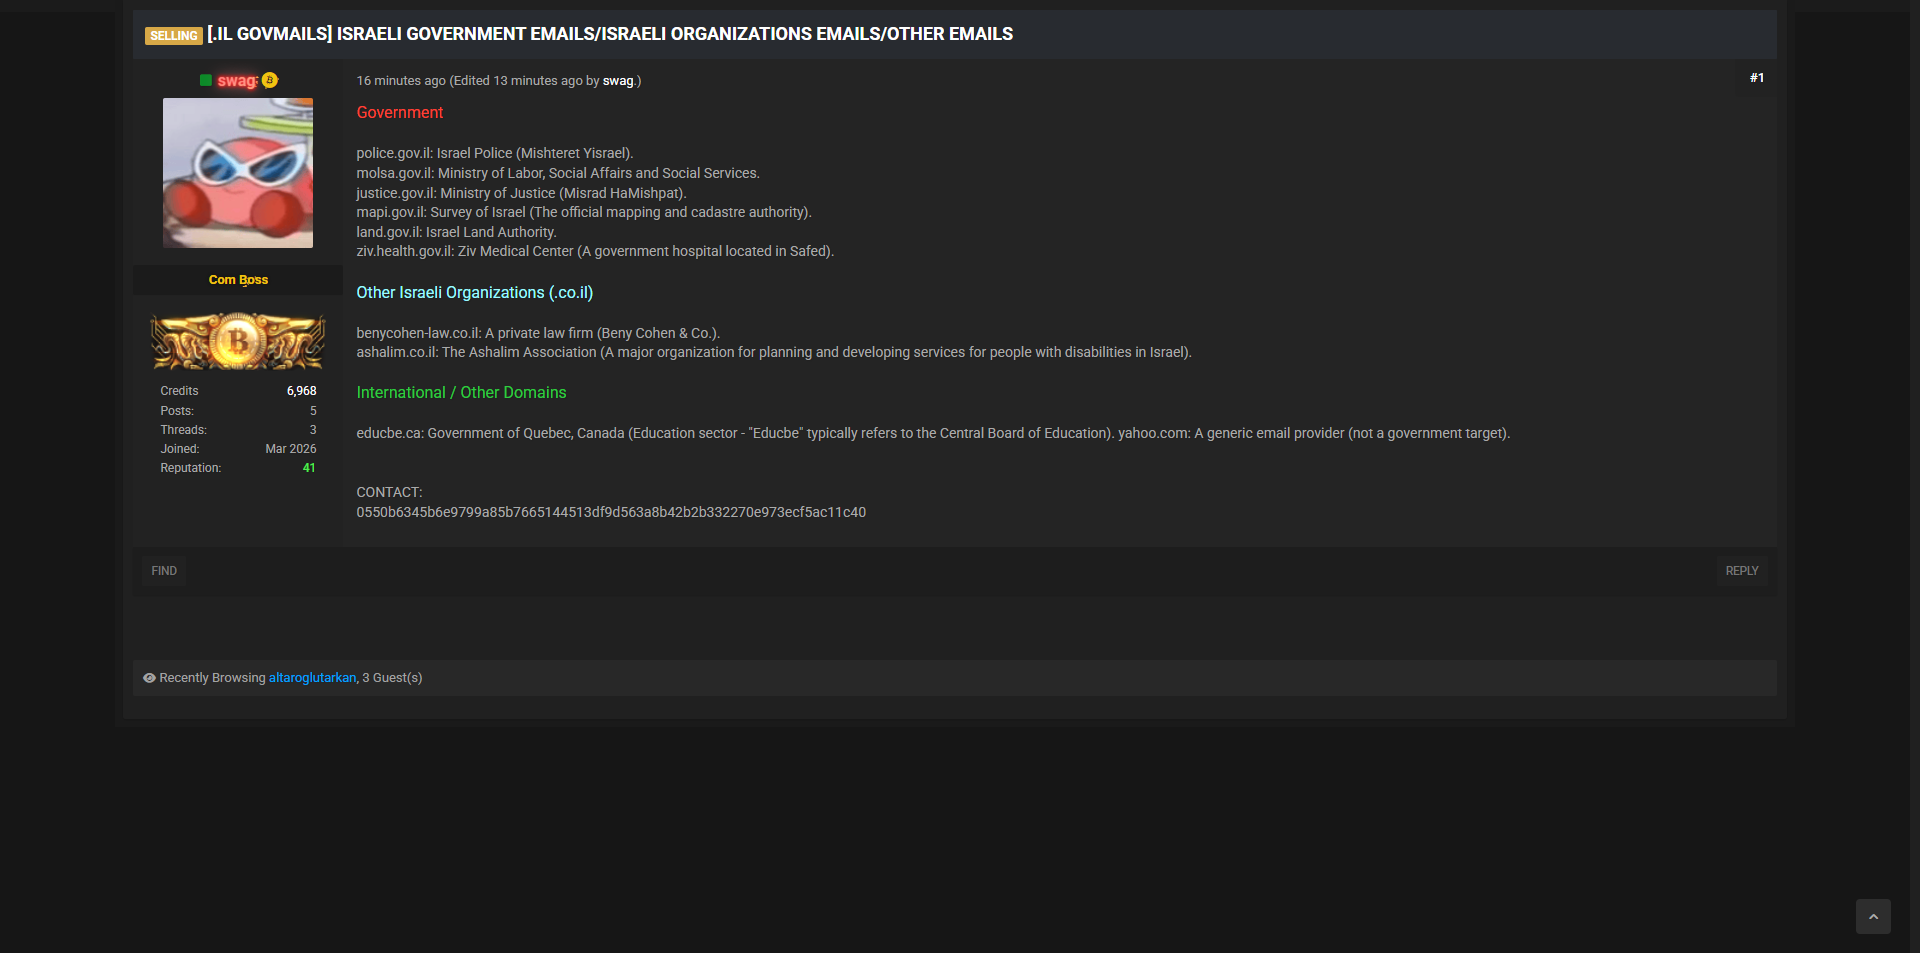Click the gold coin badge beside swag
The image size is (1920, 953).
pyautogui.click(x=270, y=80)
